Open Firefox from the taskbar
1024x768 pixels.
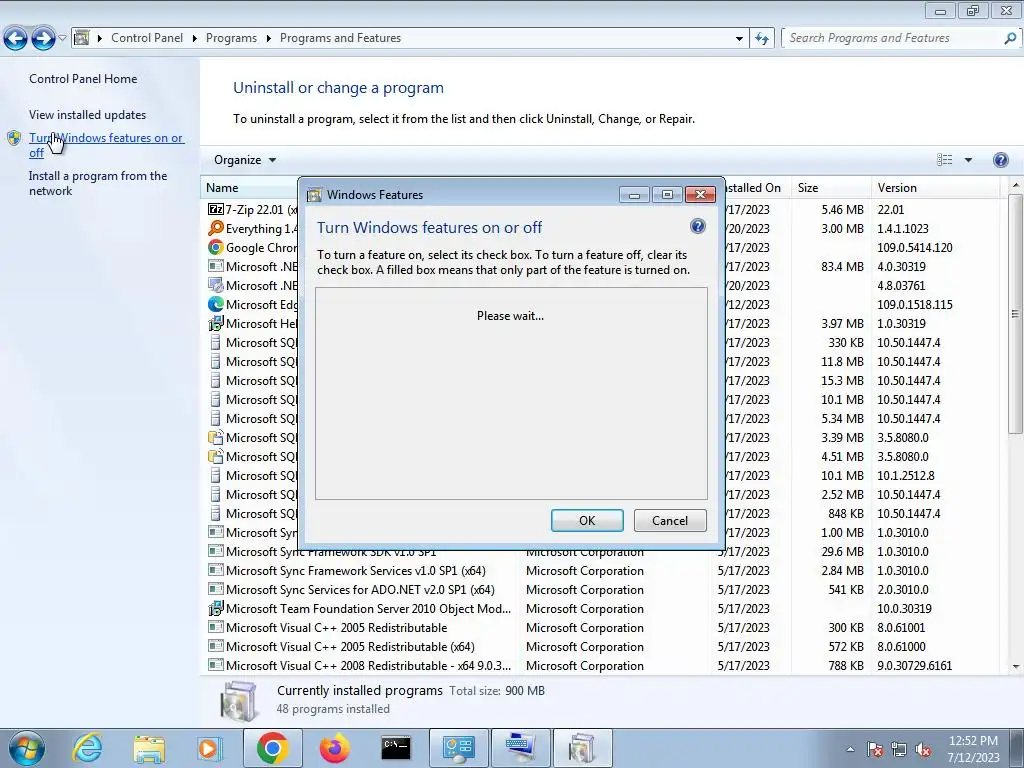[334, 748]
